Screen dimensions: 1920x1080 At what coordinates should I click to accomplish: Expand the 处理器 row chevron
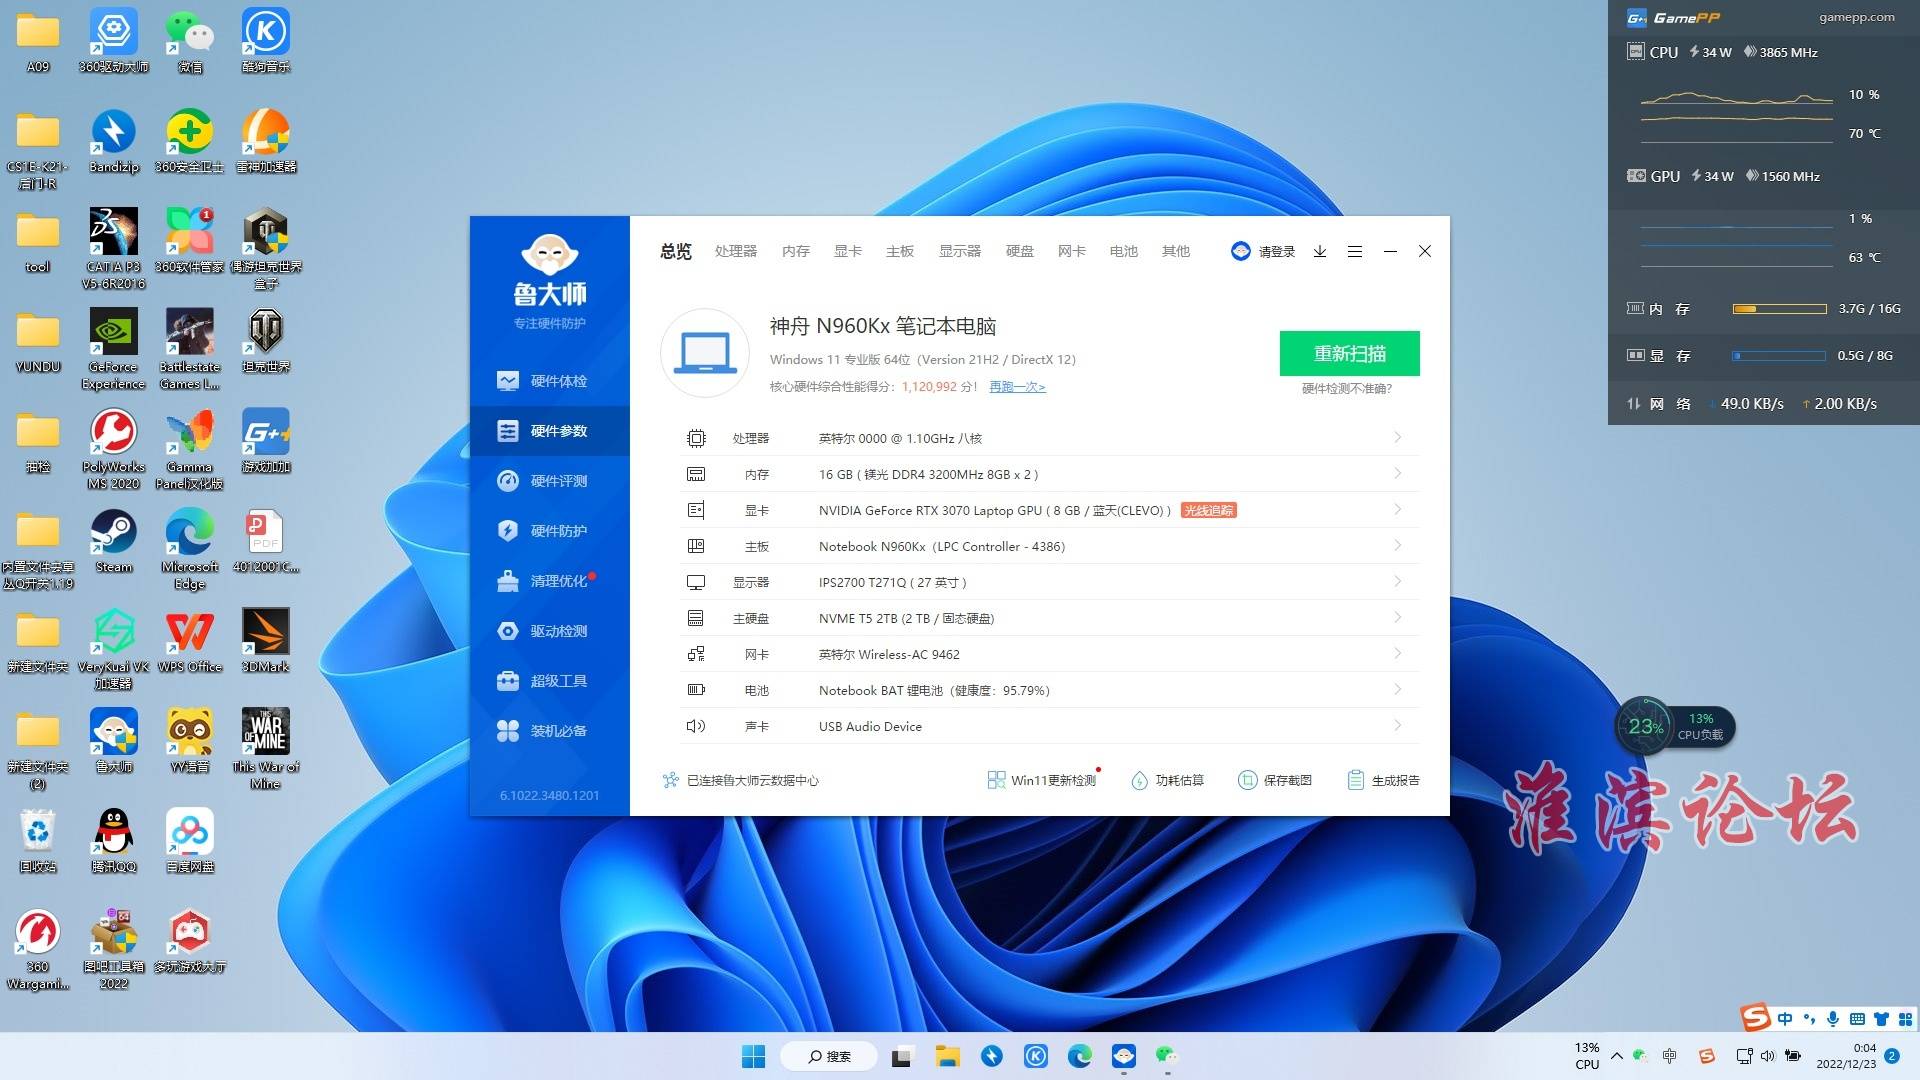tap(1398, 437)
